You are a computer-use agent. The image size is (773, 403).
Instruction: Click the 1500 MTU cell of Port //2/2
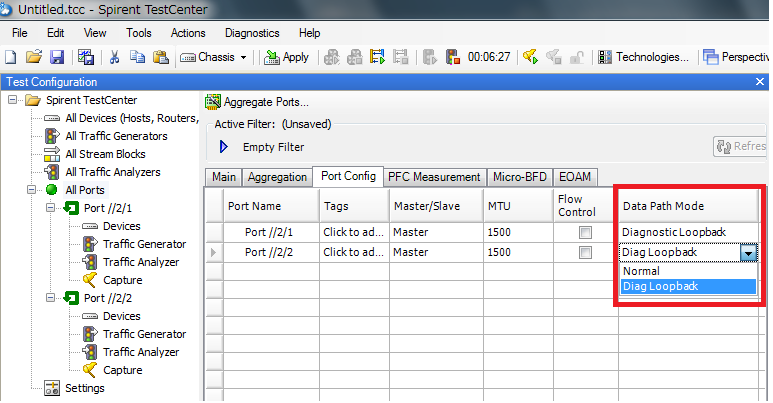pos(518,253)
